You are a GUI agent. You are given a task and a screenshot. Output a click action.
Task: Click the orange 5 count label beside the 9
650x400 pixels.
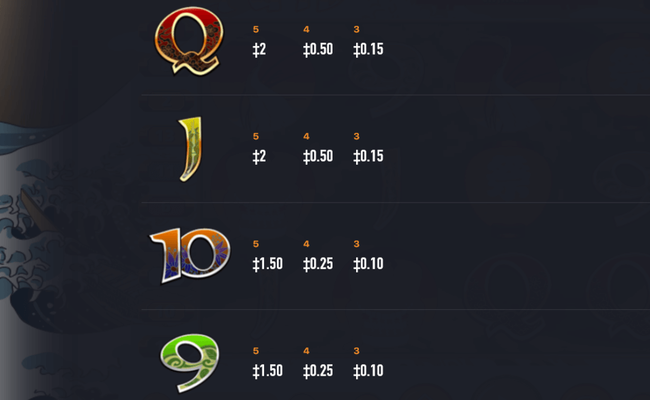pyautogui.click(x=256, y=351)
